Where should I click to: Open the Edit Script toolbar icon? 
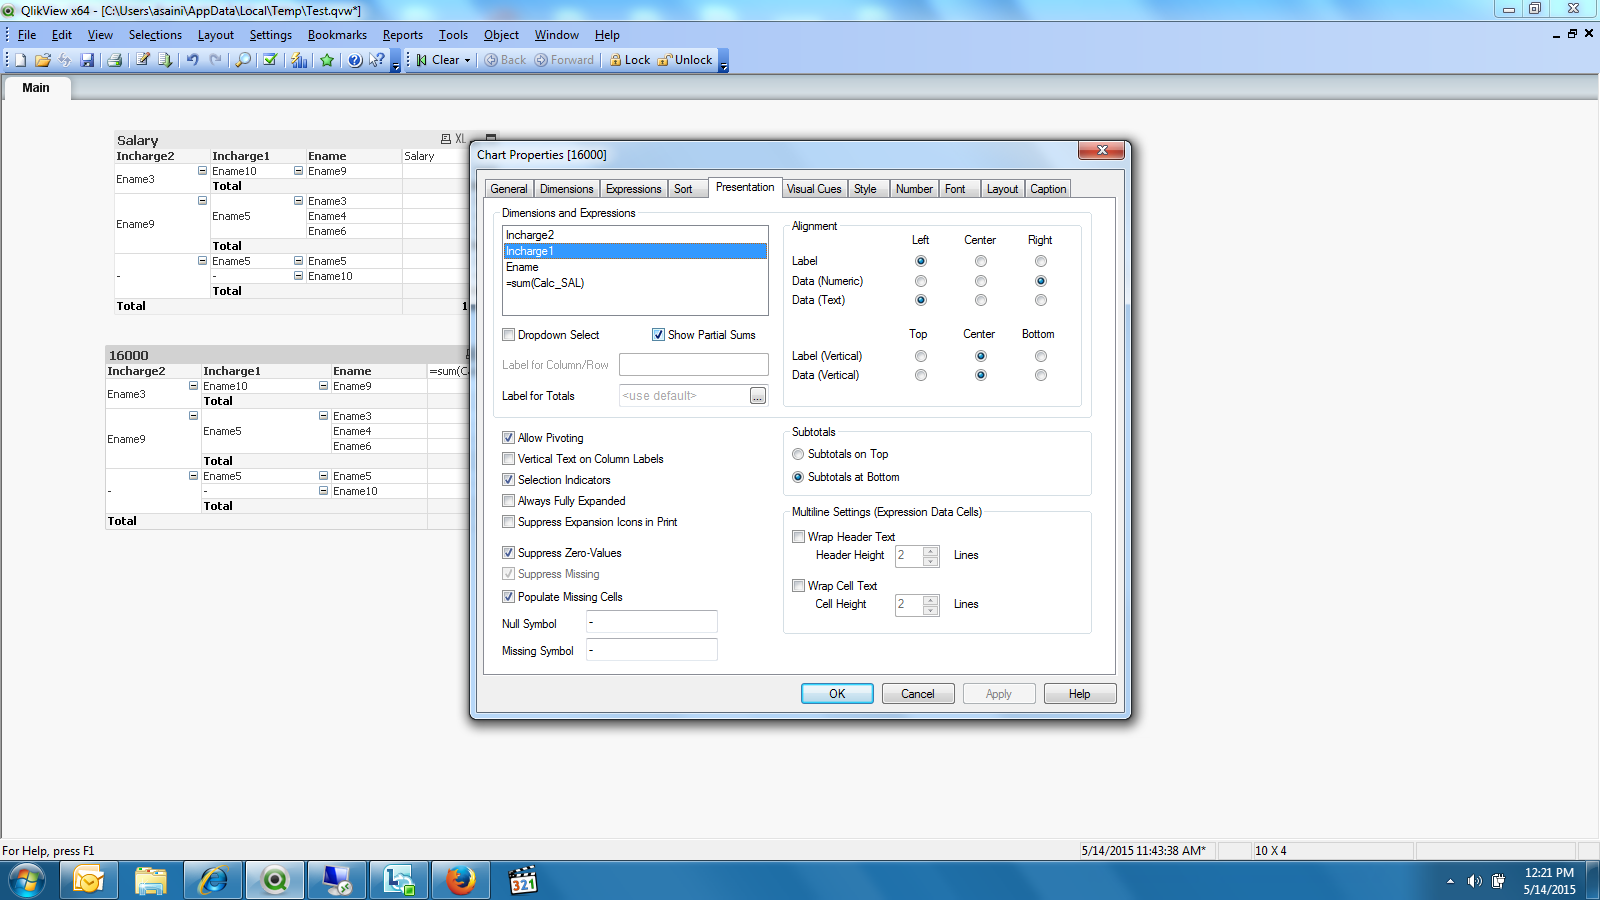143,60
